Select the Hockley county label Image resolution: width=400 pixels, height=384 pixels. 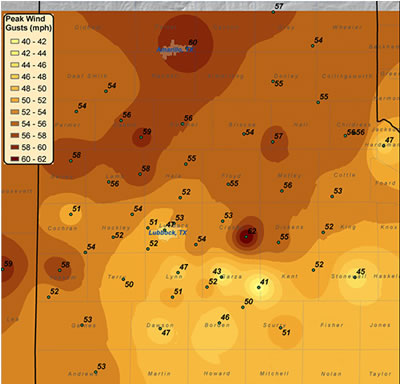(x=116, y=228)
